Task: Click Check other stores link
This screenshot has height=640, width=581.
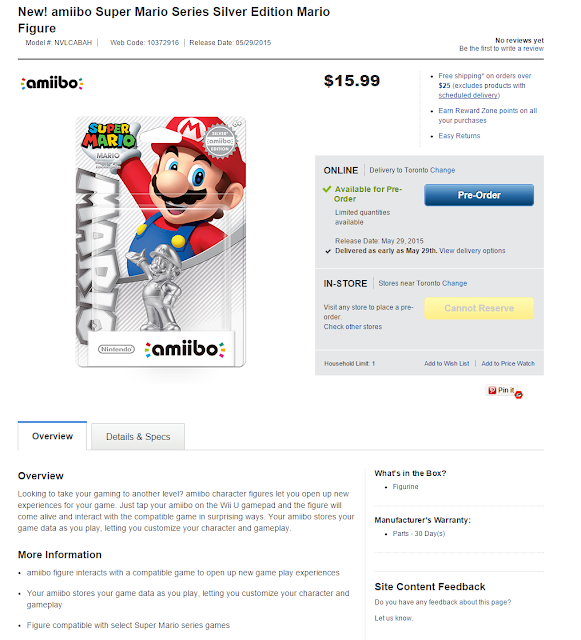Action: point(353,327)
